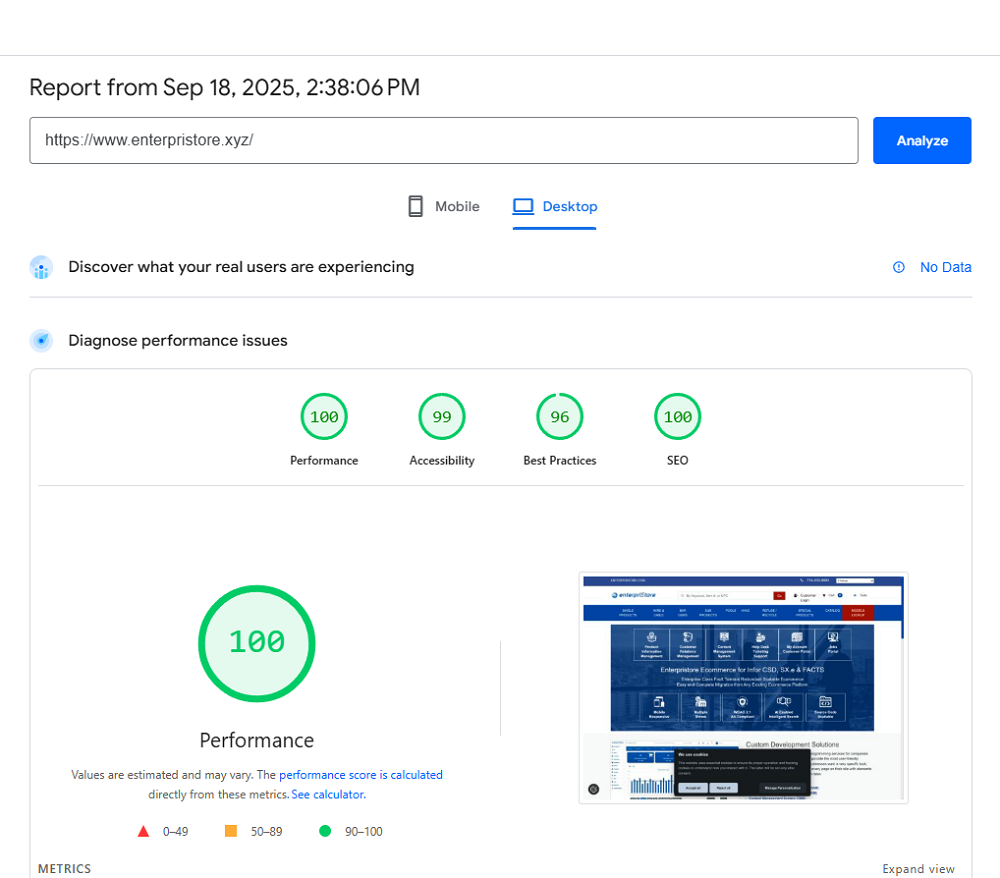
Task: Click the red triangle 0–49 legend marker
Action: tap(143, 831)
